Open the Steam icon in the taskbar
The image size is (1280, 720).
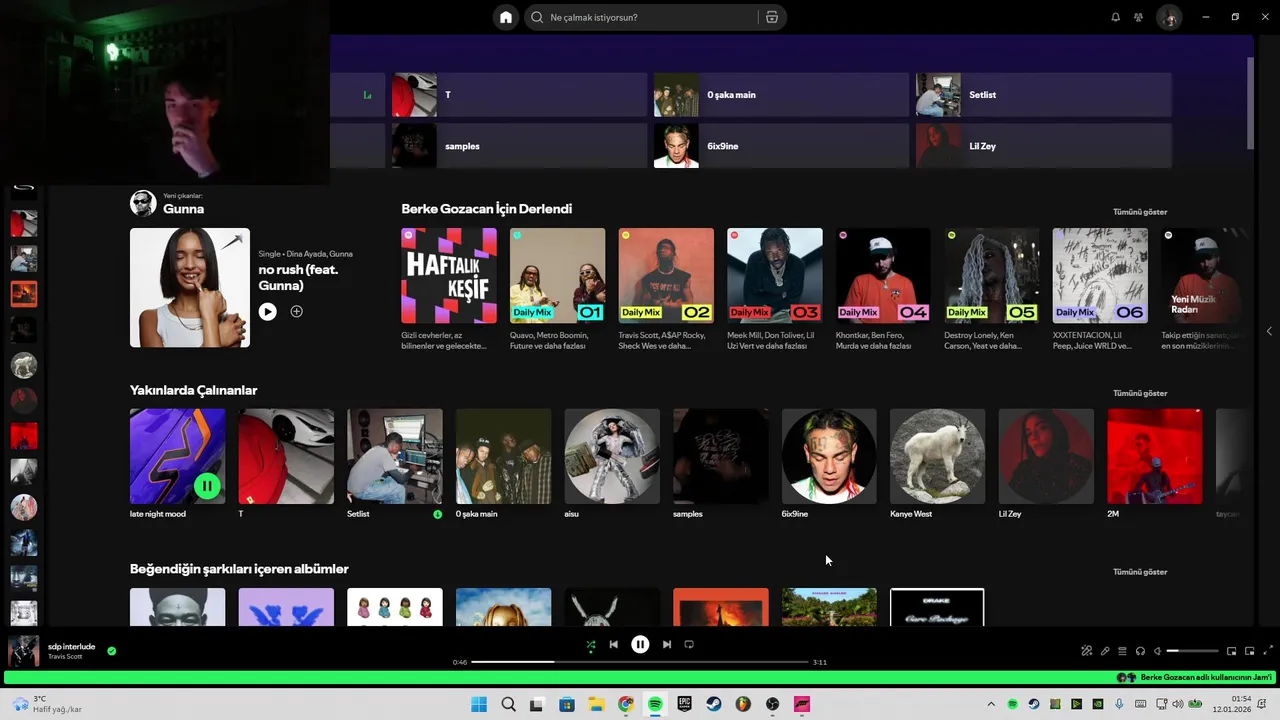714,704
